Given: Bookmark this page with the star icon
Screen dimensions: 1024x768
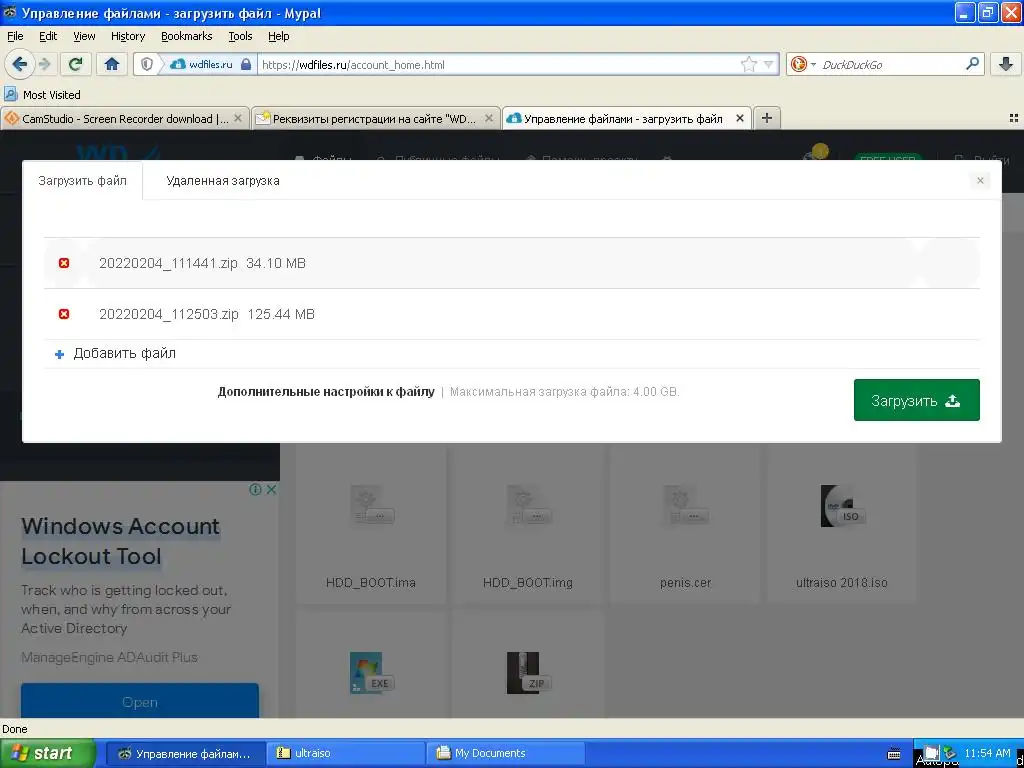Looking at the screenshot, I should click(x=748, y=64).
